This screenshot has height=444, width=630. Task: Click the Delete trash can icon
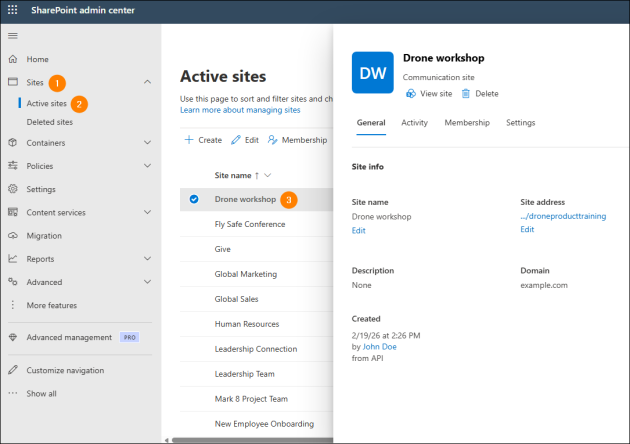pos(466,94)
